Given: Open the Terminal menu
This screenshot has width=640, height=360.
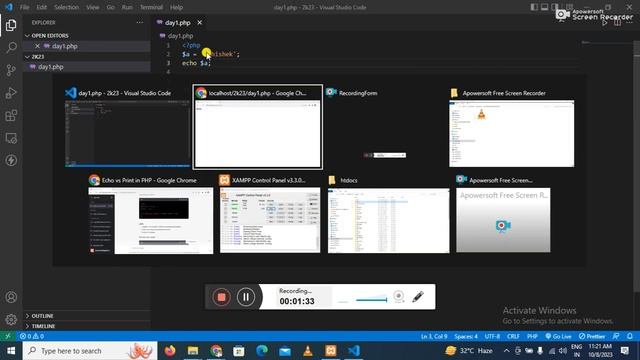Looking at the screenshot, I should pos(151,7).
